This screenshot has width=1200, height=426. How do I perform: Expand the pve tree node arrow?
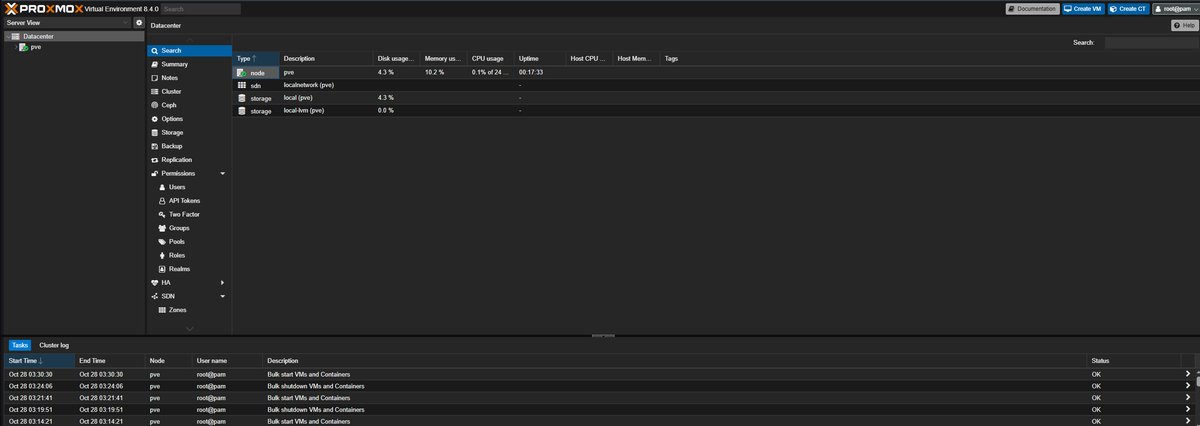tap(15, 47)
